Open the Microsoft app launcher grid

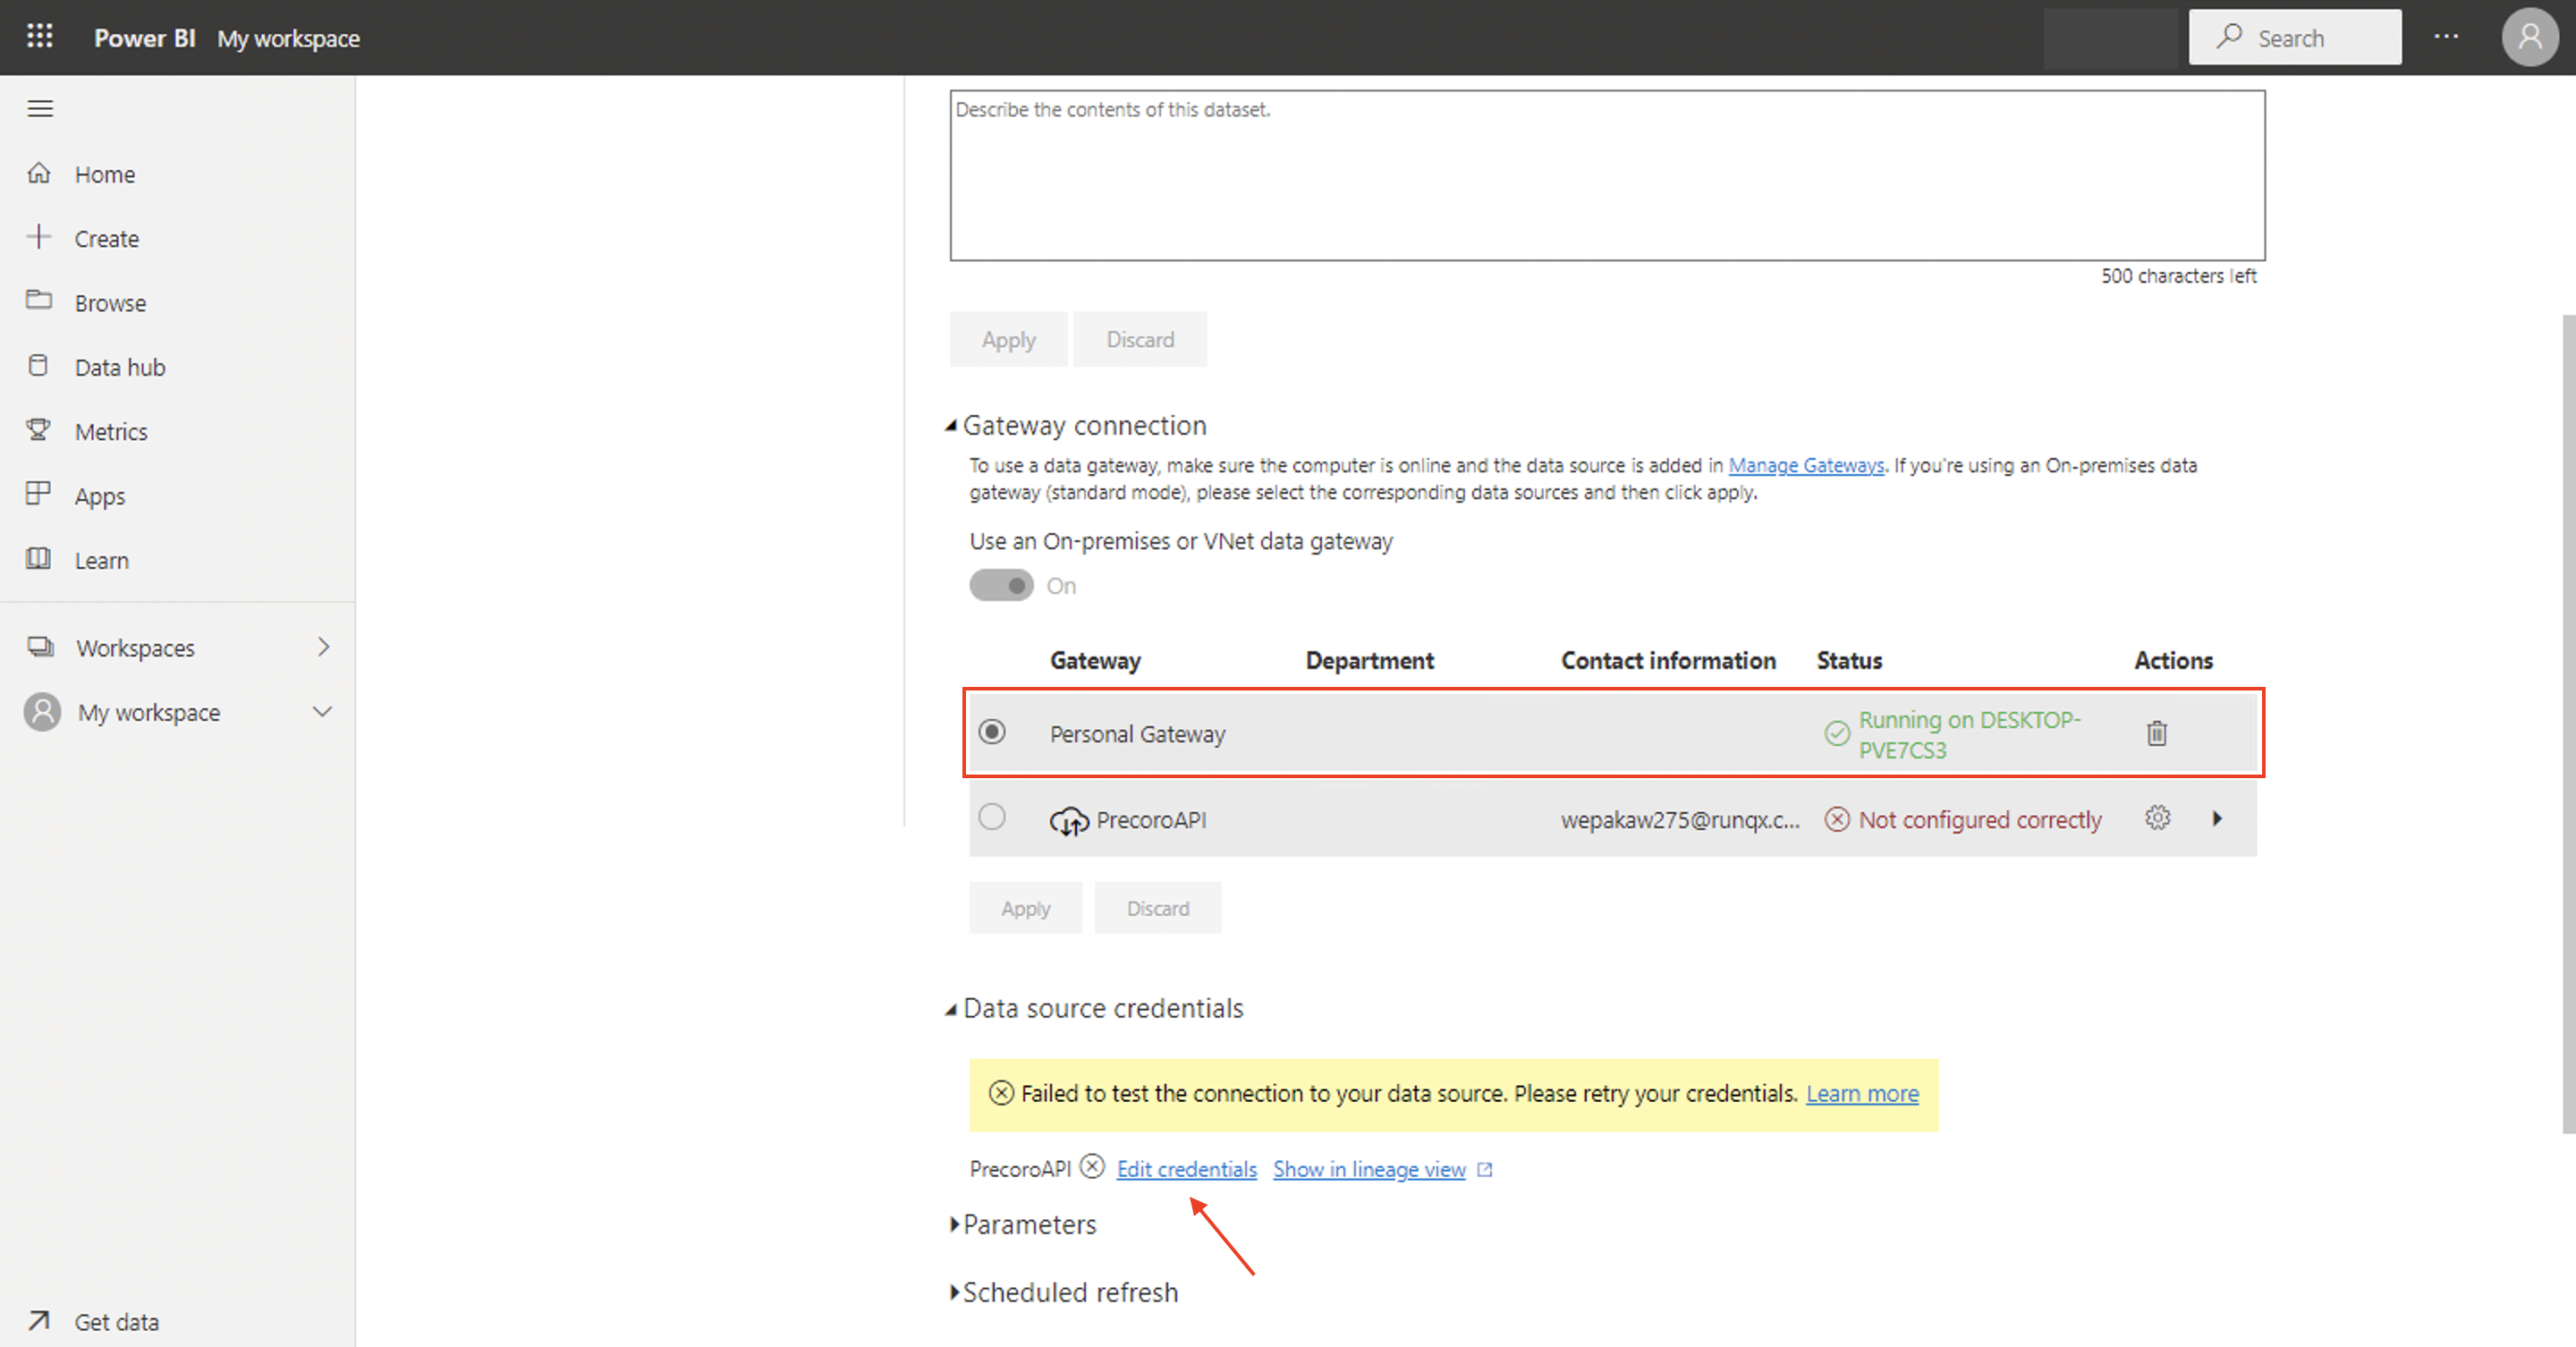[x=39, y=36]
